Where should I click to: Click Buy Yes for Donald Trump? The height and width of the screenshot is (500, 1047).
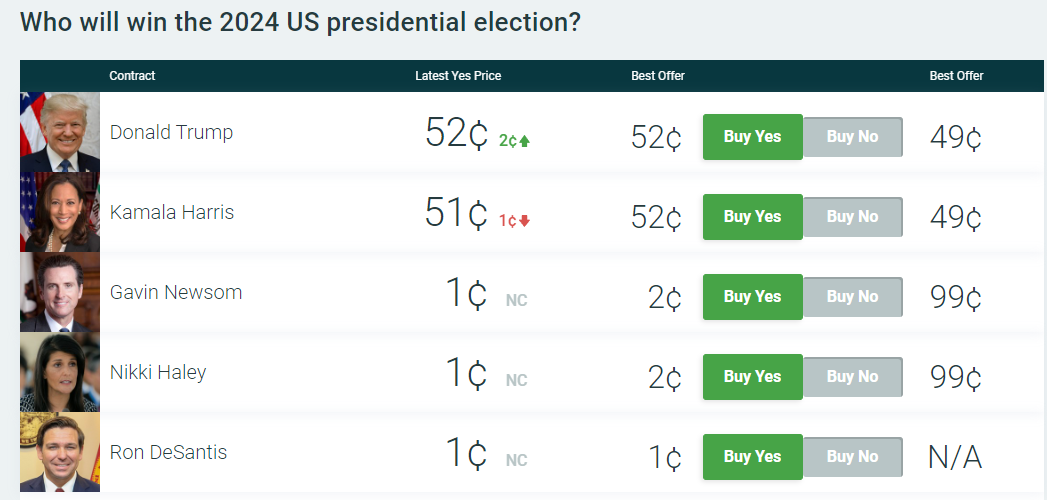pyautogui.click(x=753, y=137)
